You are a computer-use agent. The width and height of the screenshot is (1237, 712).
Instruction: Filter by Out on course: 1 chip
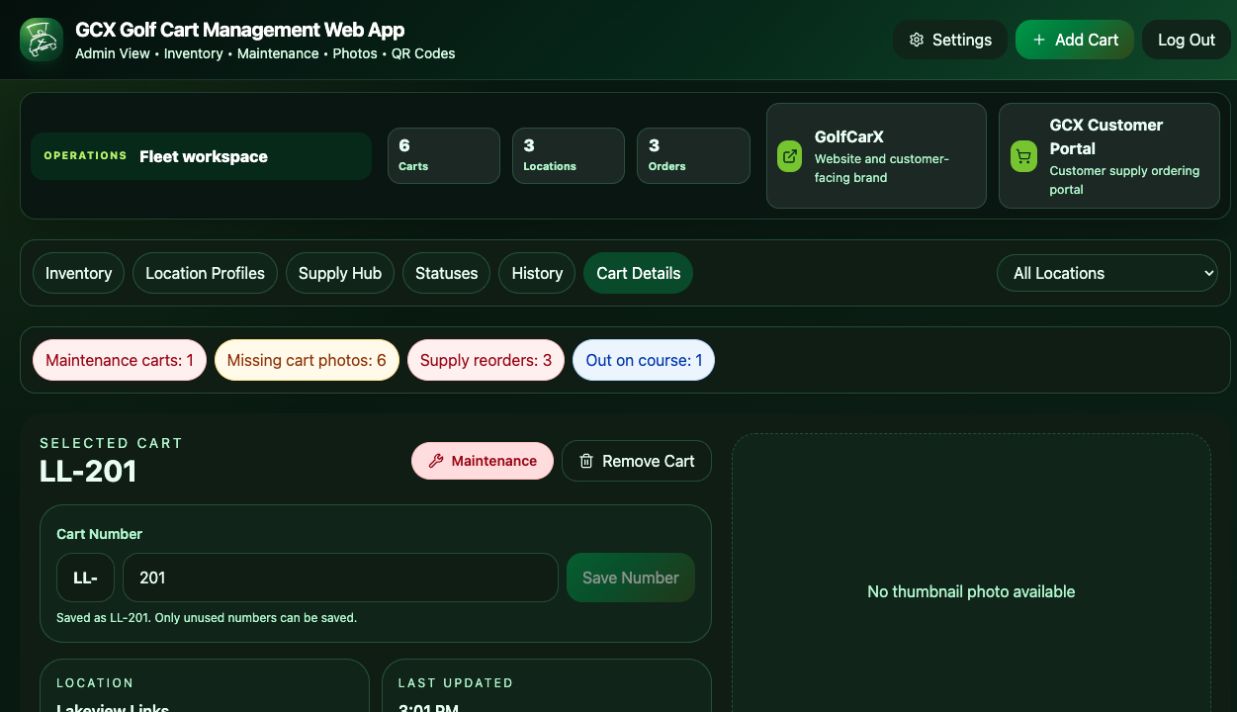coord(643,360)
